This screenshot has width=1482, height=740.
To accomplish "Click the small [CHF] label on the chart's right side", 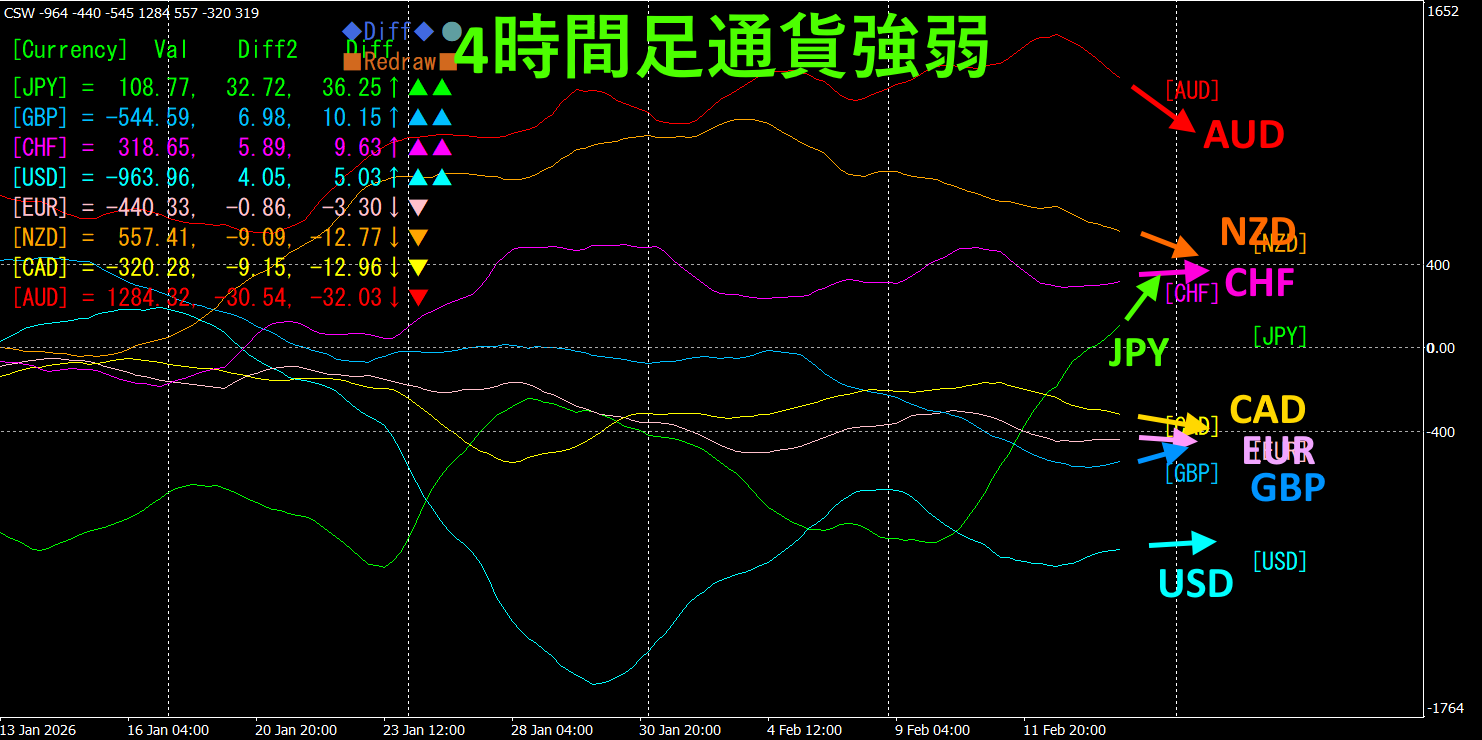I will point(1192,293).
